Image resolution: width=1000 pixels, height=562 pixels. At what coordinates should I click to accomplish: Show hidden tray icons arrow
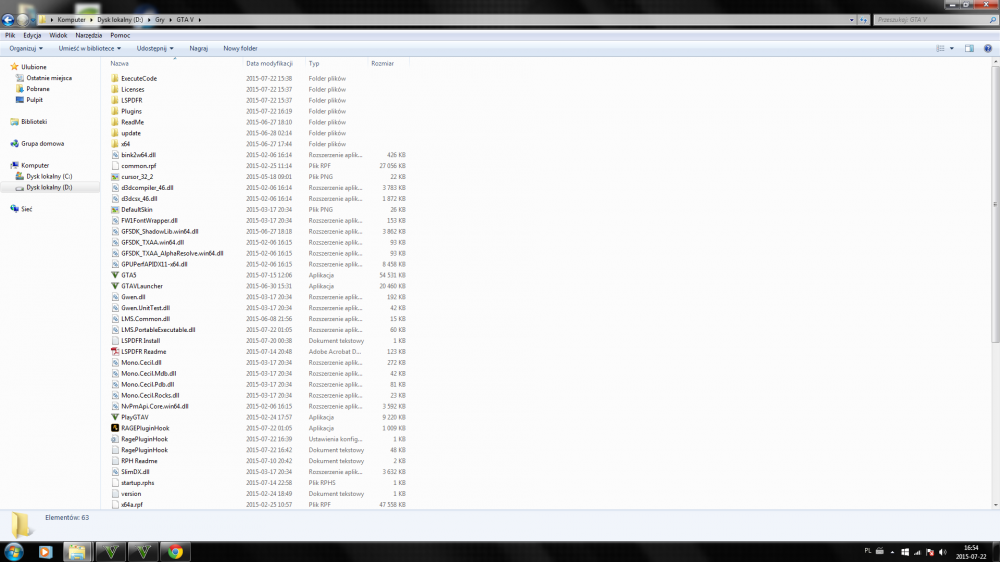(892, 552)
